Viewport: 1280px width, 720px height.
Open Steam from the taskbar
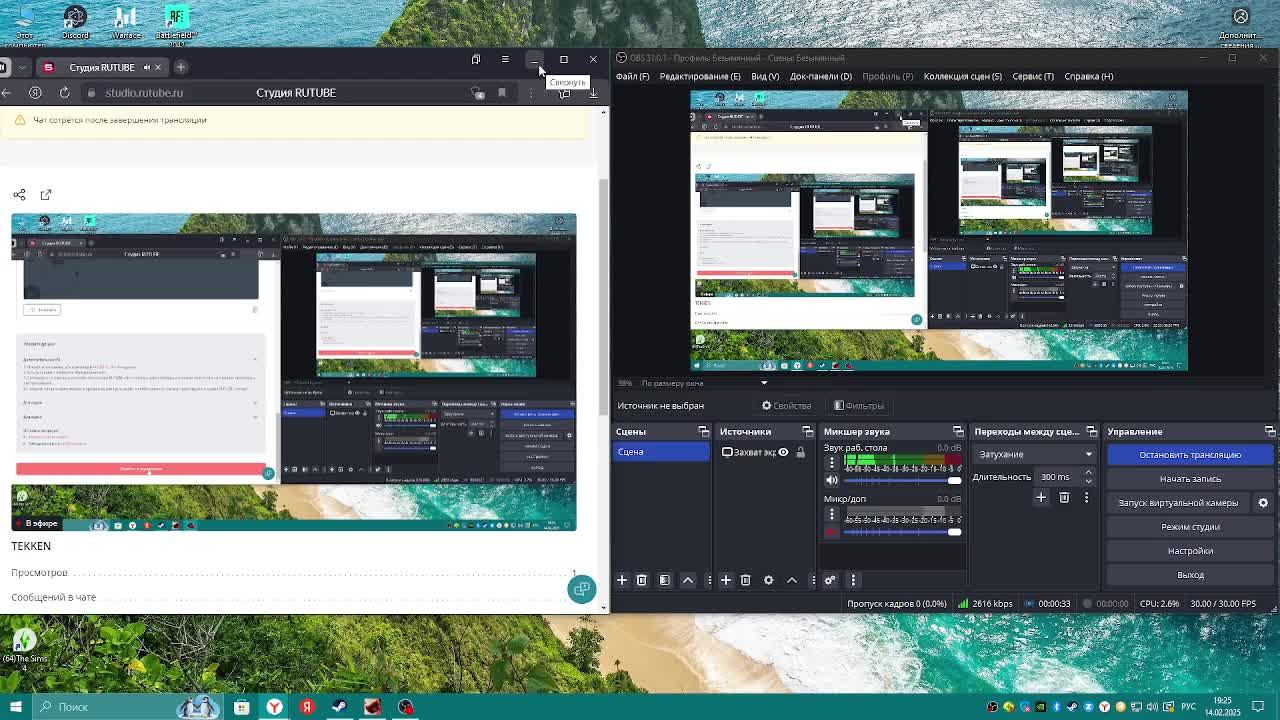coord(340,707)
